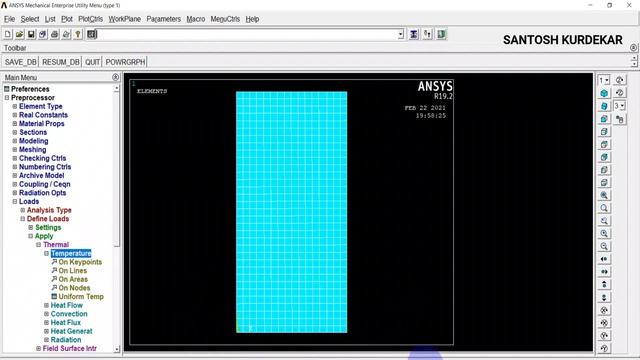
Task: Click Main Menu scrollbar up arrow
Action: (x=117, y=88)
